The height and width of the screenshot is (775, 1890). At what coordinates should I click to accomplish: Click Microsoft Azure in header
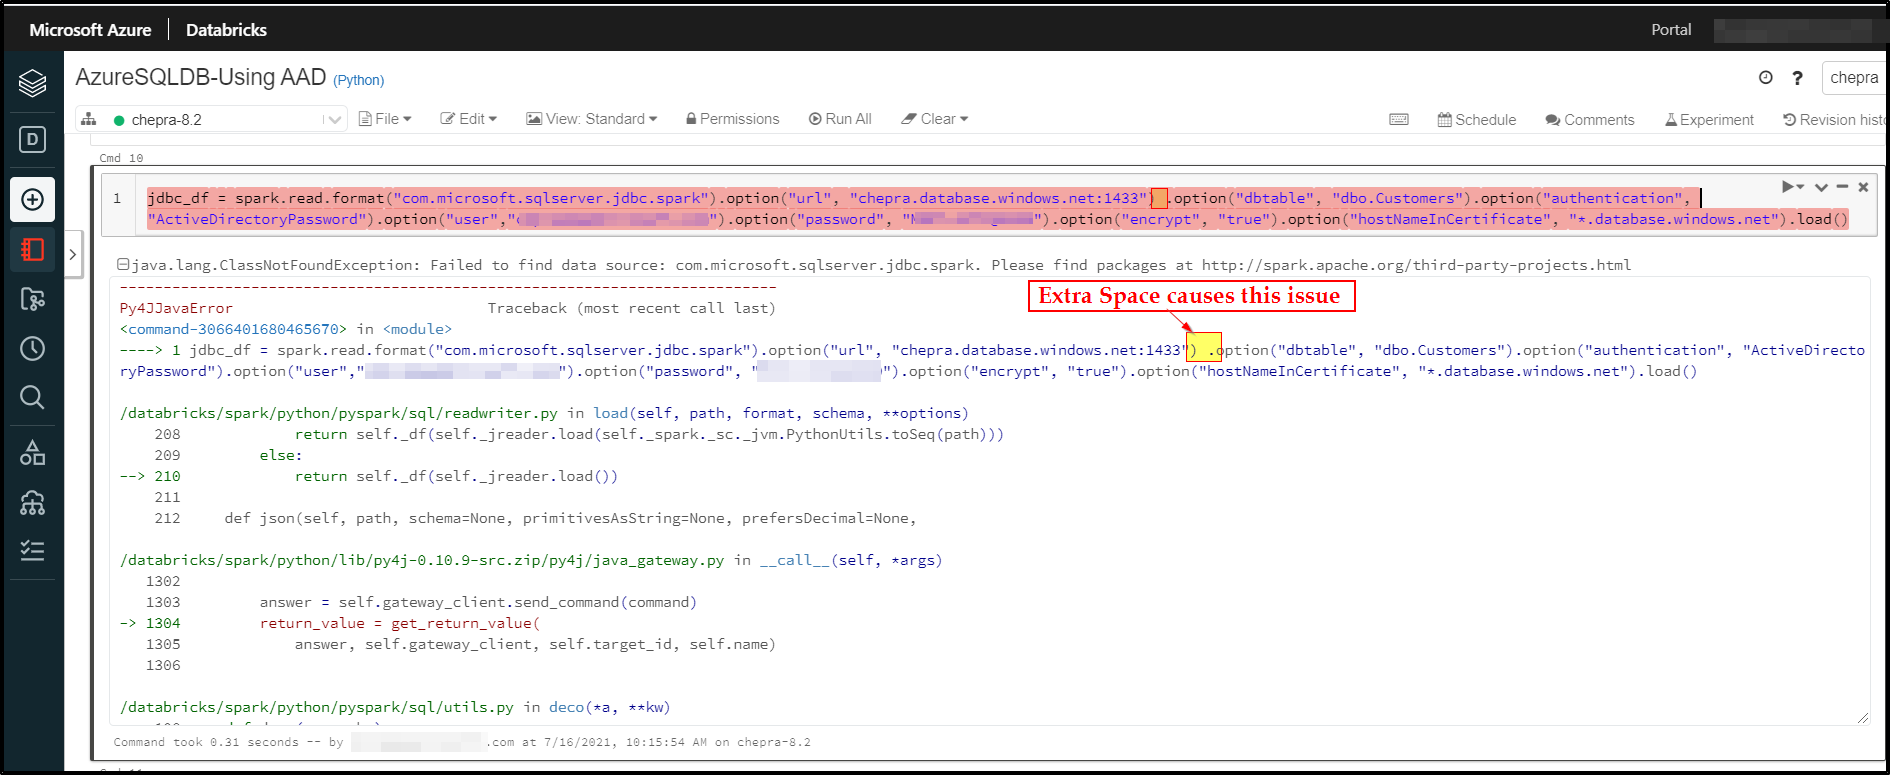(x=90, y=30)
